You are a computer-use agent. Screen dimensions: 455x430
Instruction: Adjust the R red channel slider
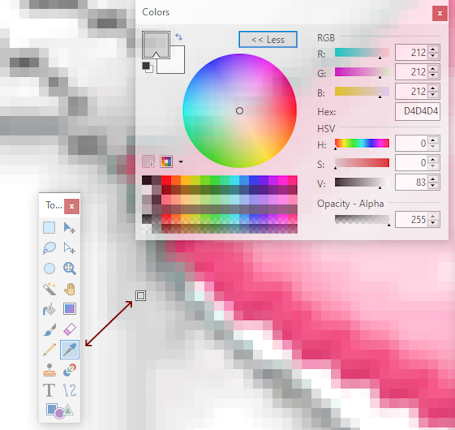362,53
